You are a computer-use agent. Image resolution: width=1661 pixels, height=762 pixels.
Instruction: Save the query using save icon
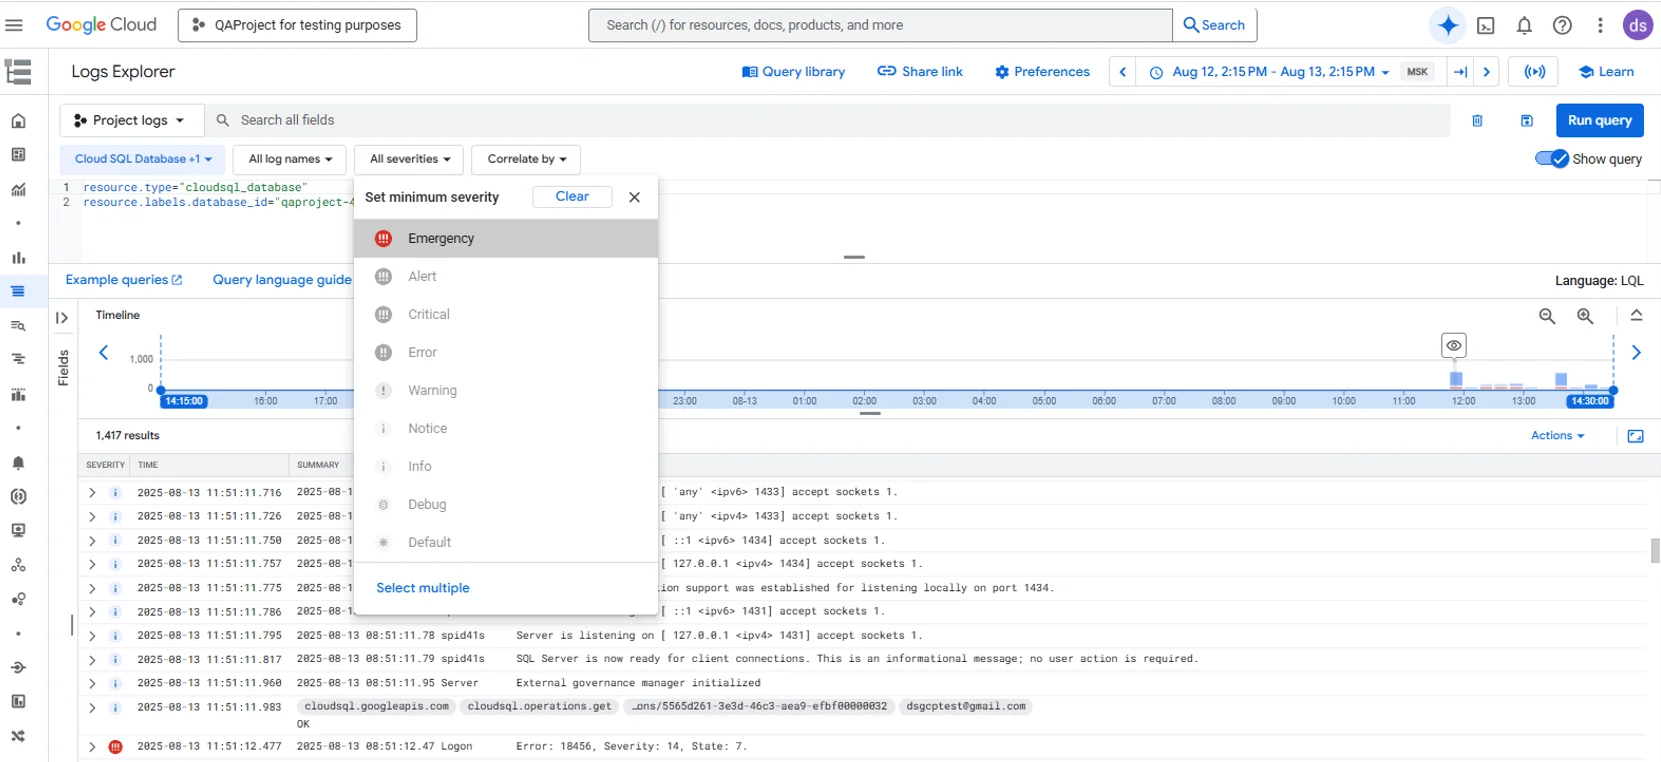coord(1527,121)
